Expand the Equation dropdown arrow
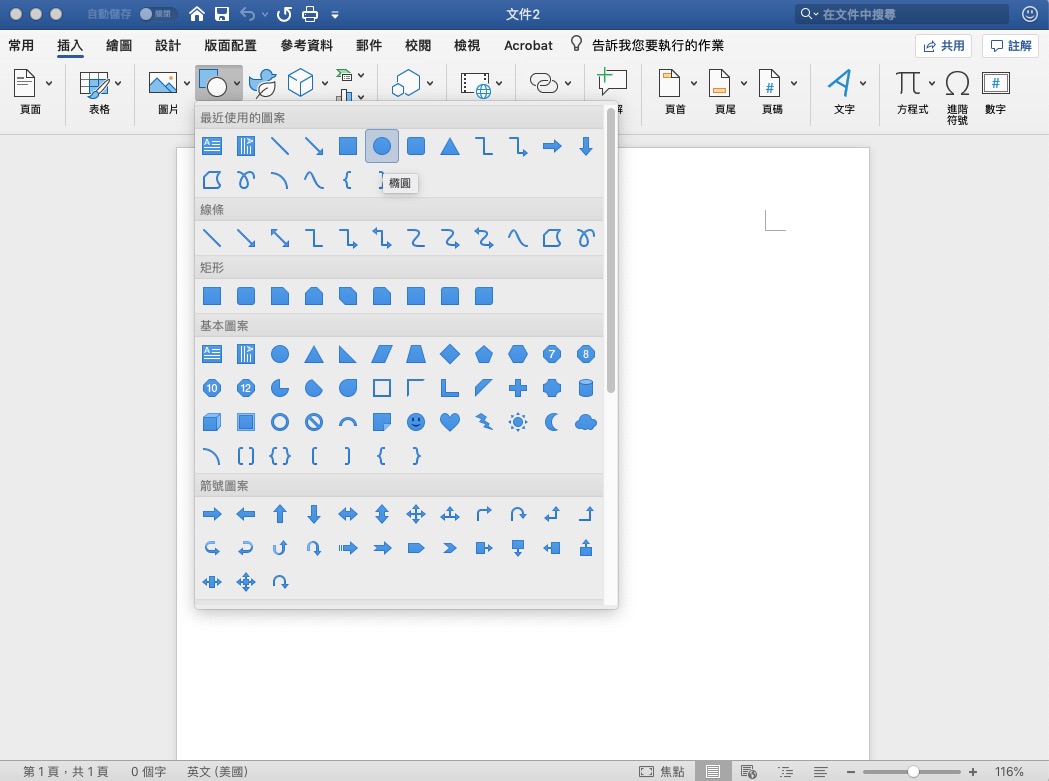Viewport: 1049px width, 781px height. (931, 83)
